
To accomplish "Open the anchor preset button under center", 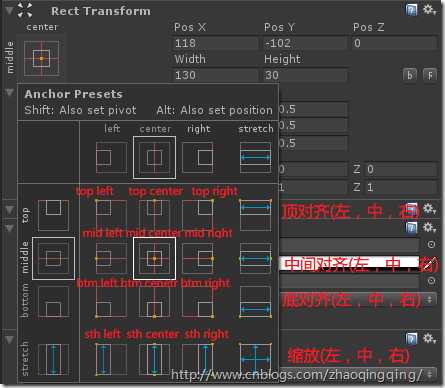I will [41, 59].
